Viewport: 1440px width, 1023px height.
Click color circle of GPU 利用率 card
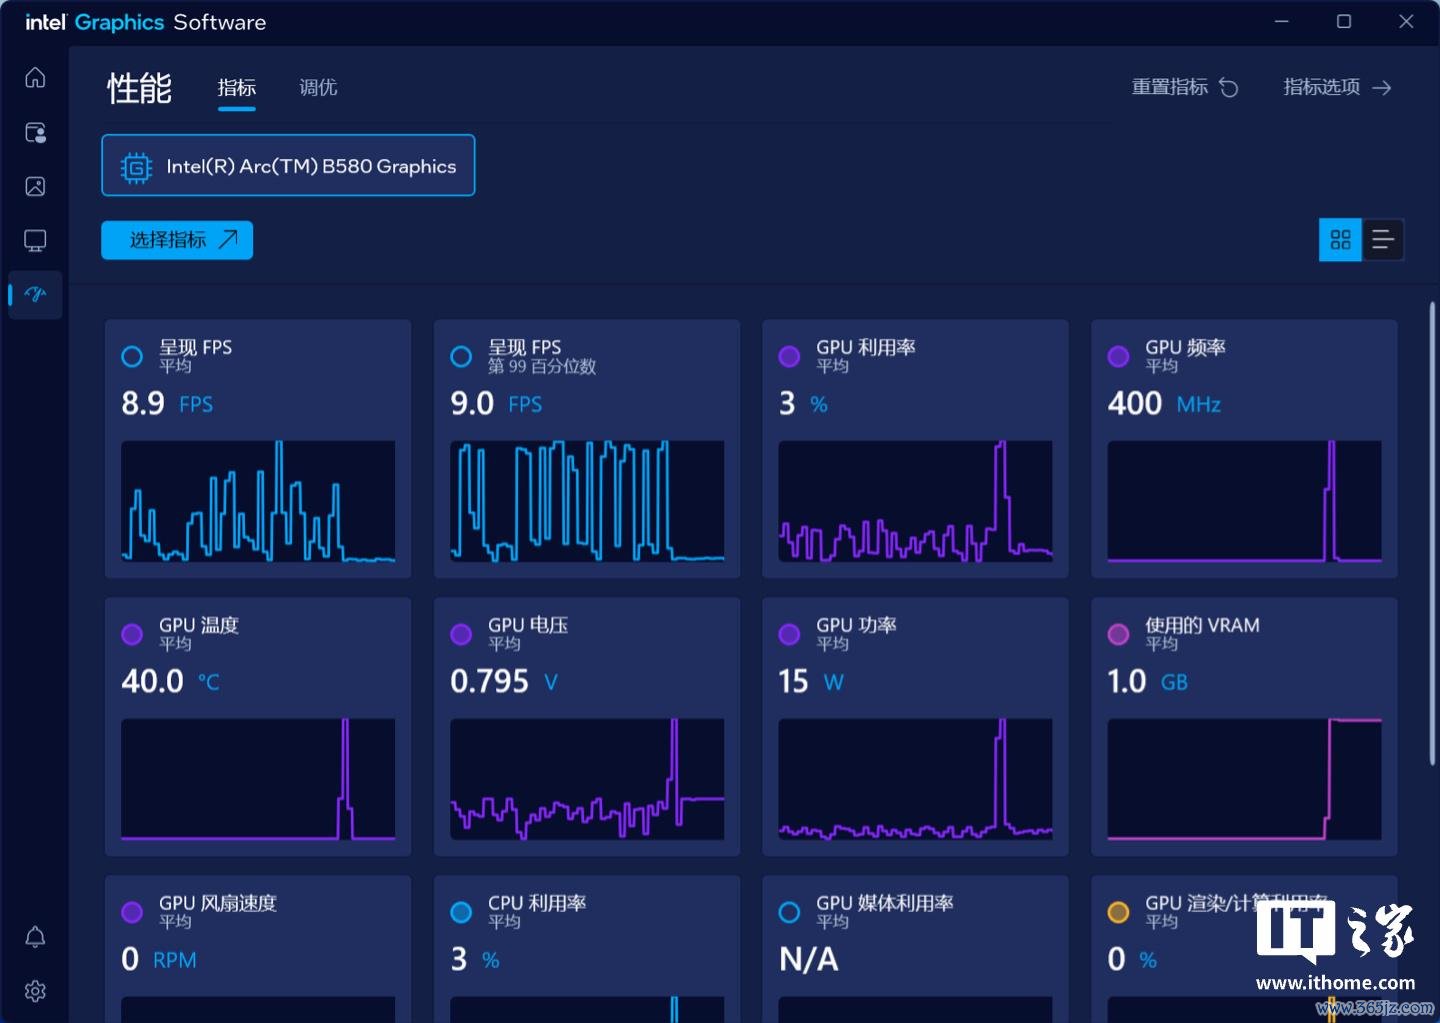point(789,356)
